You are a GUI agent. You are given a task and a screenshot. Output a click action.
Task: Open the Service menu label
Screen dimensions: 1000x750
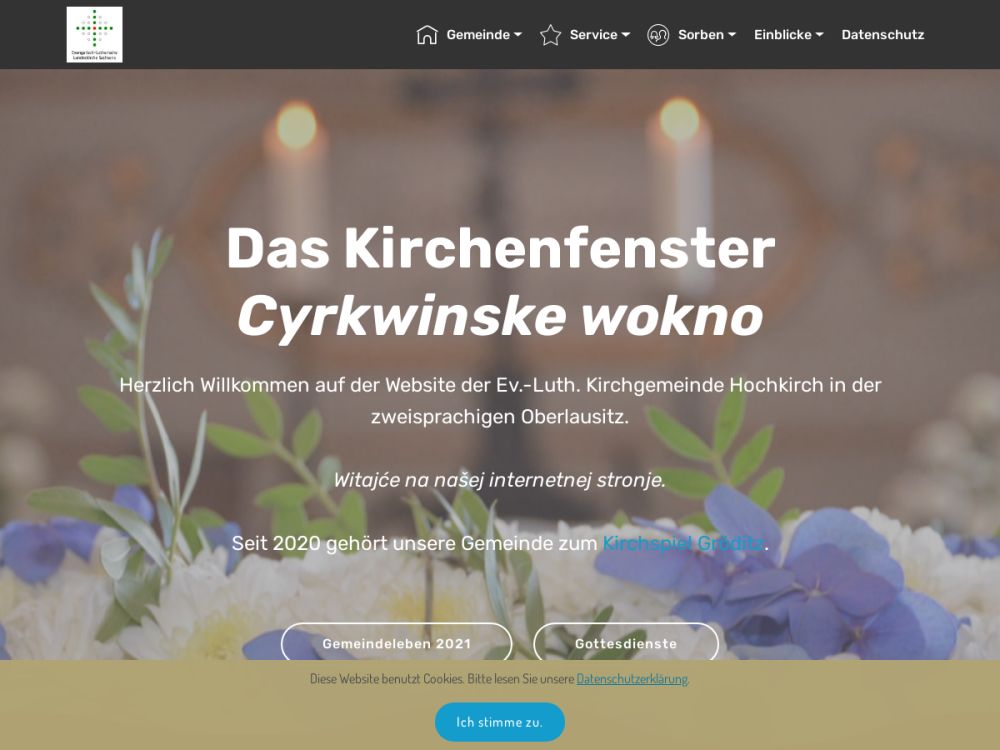(593, 34)
